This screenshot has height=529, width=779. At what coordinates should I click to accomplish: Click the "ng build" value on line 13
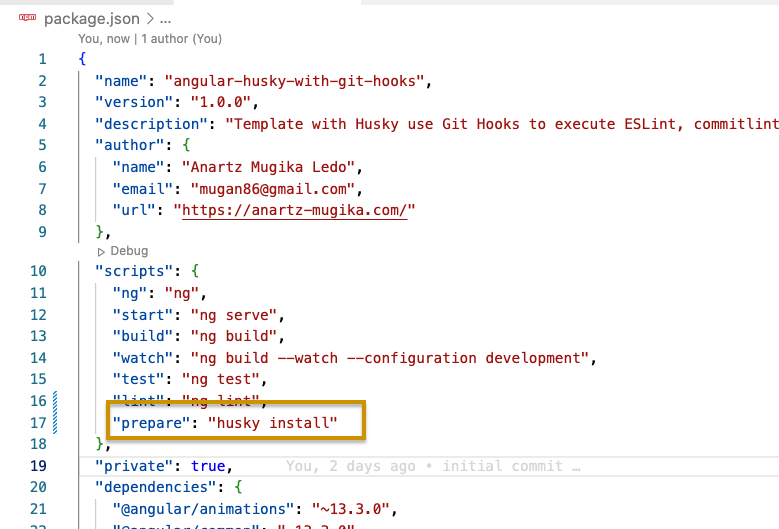pyautogui.click(x=234, y=336)
